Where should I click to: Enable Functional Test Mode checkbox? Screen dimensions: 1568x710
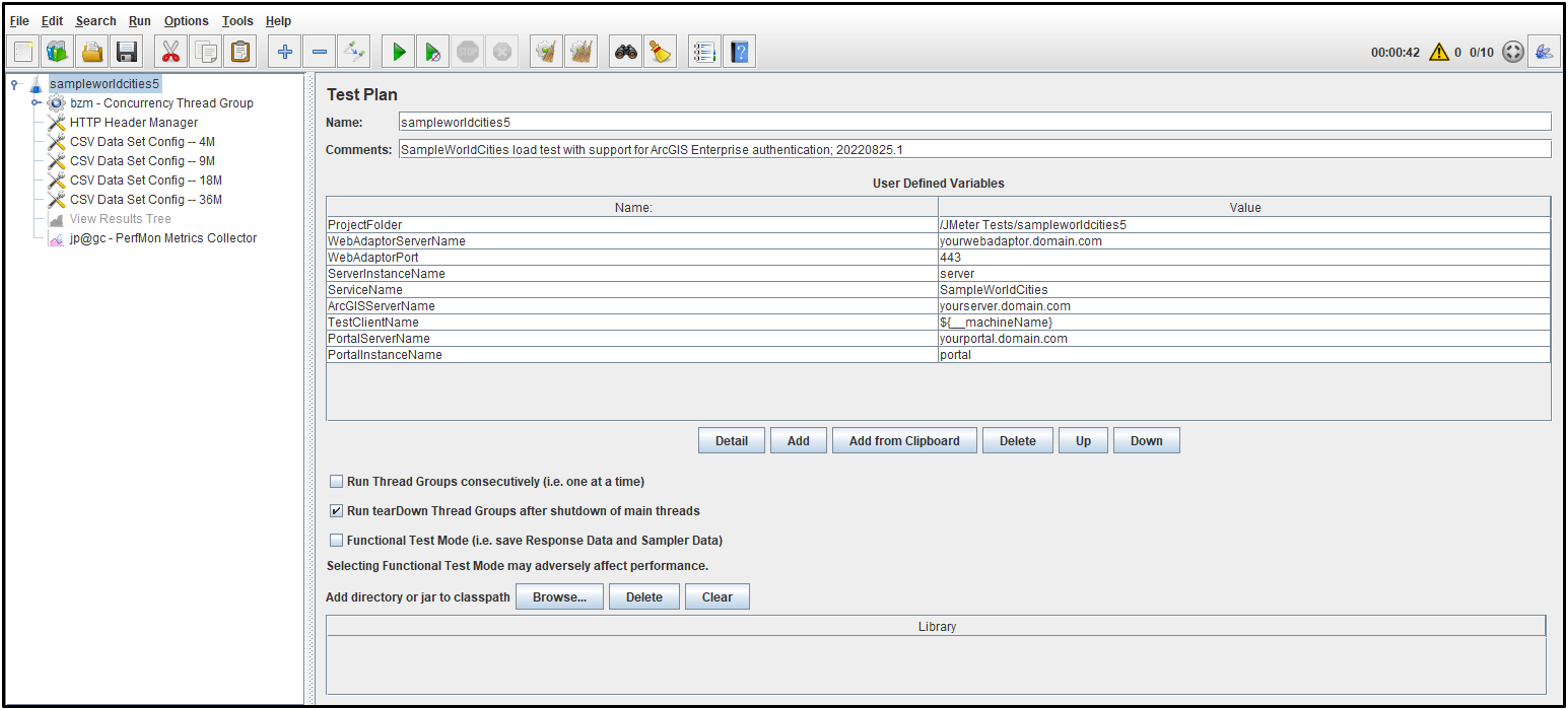pyautogui.click(x=337, y=540)
